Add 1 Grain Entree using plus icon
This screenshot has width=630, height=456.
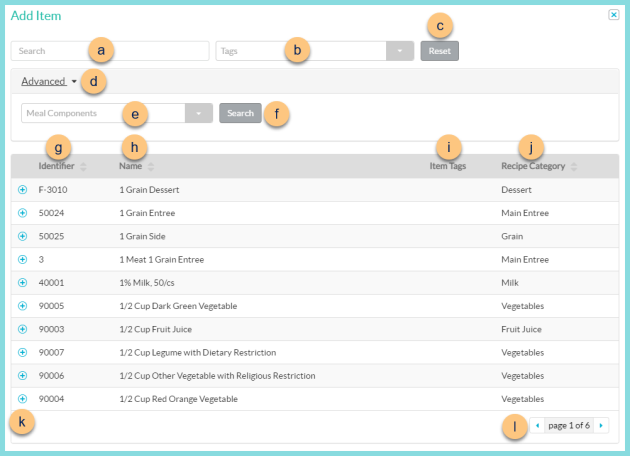pyautogui.click(x=22, y=213)
